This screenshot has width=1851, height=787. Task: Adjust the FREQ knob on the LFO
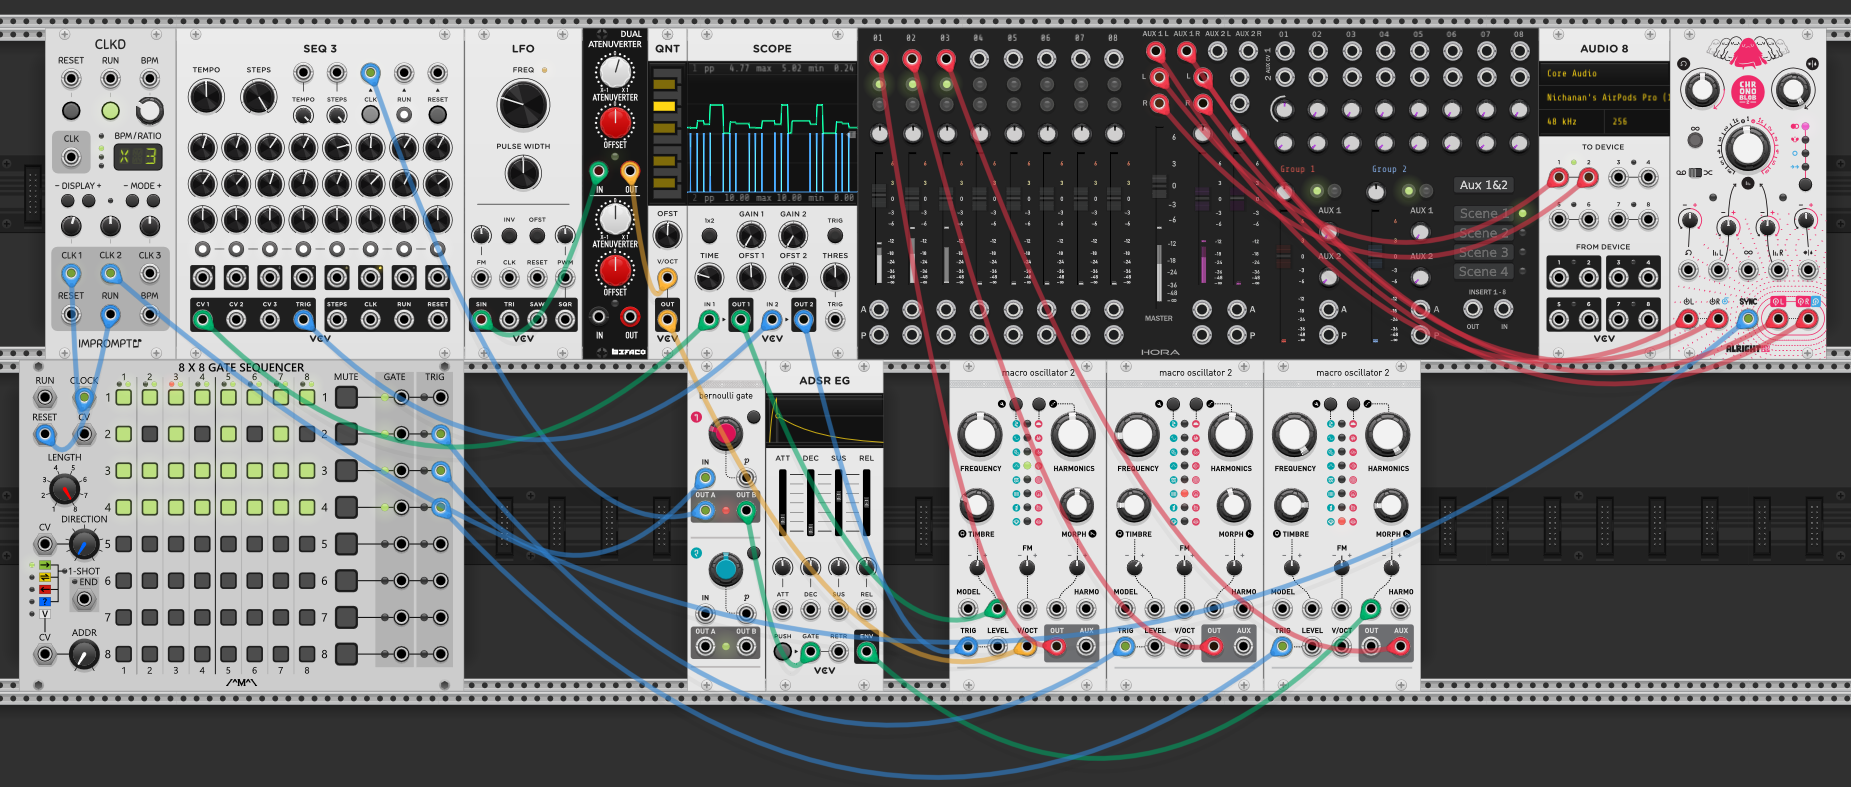click(x=523, y=105)
